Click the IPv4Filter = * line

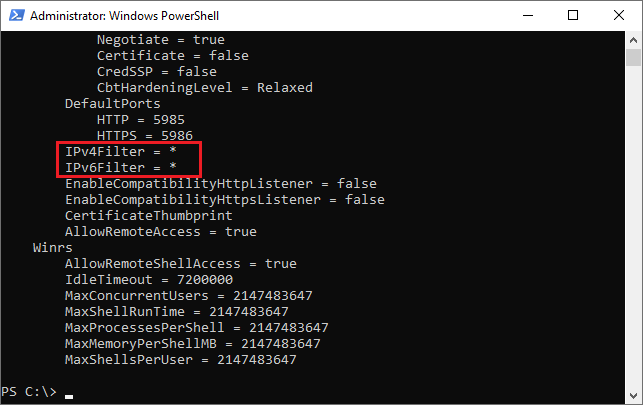(x=121, y=152)
